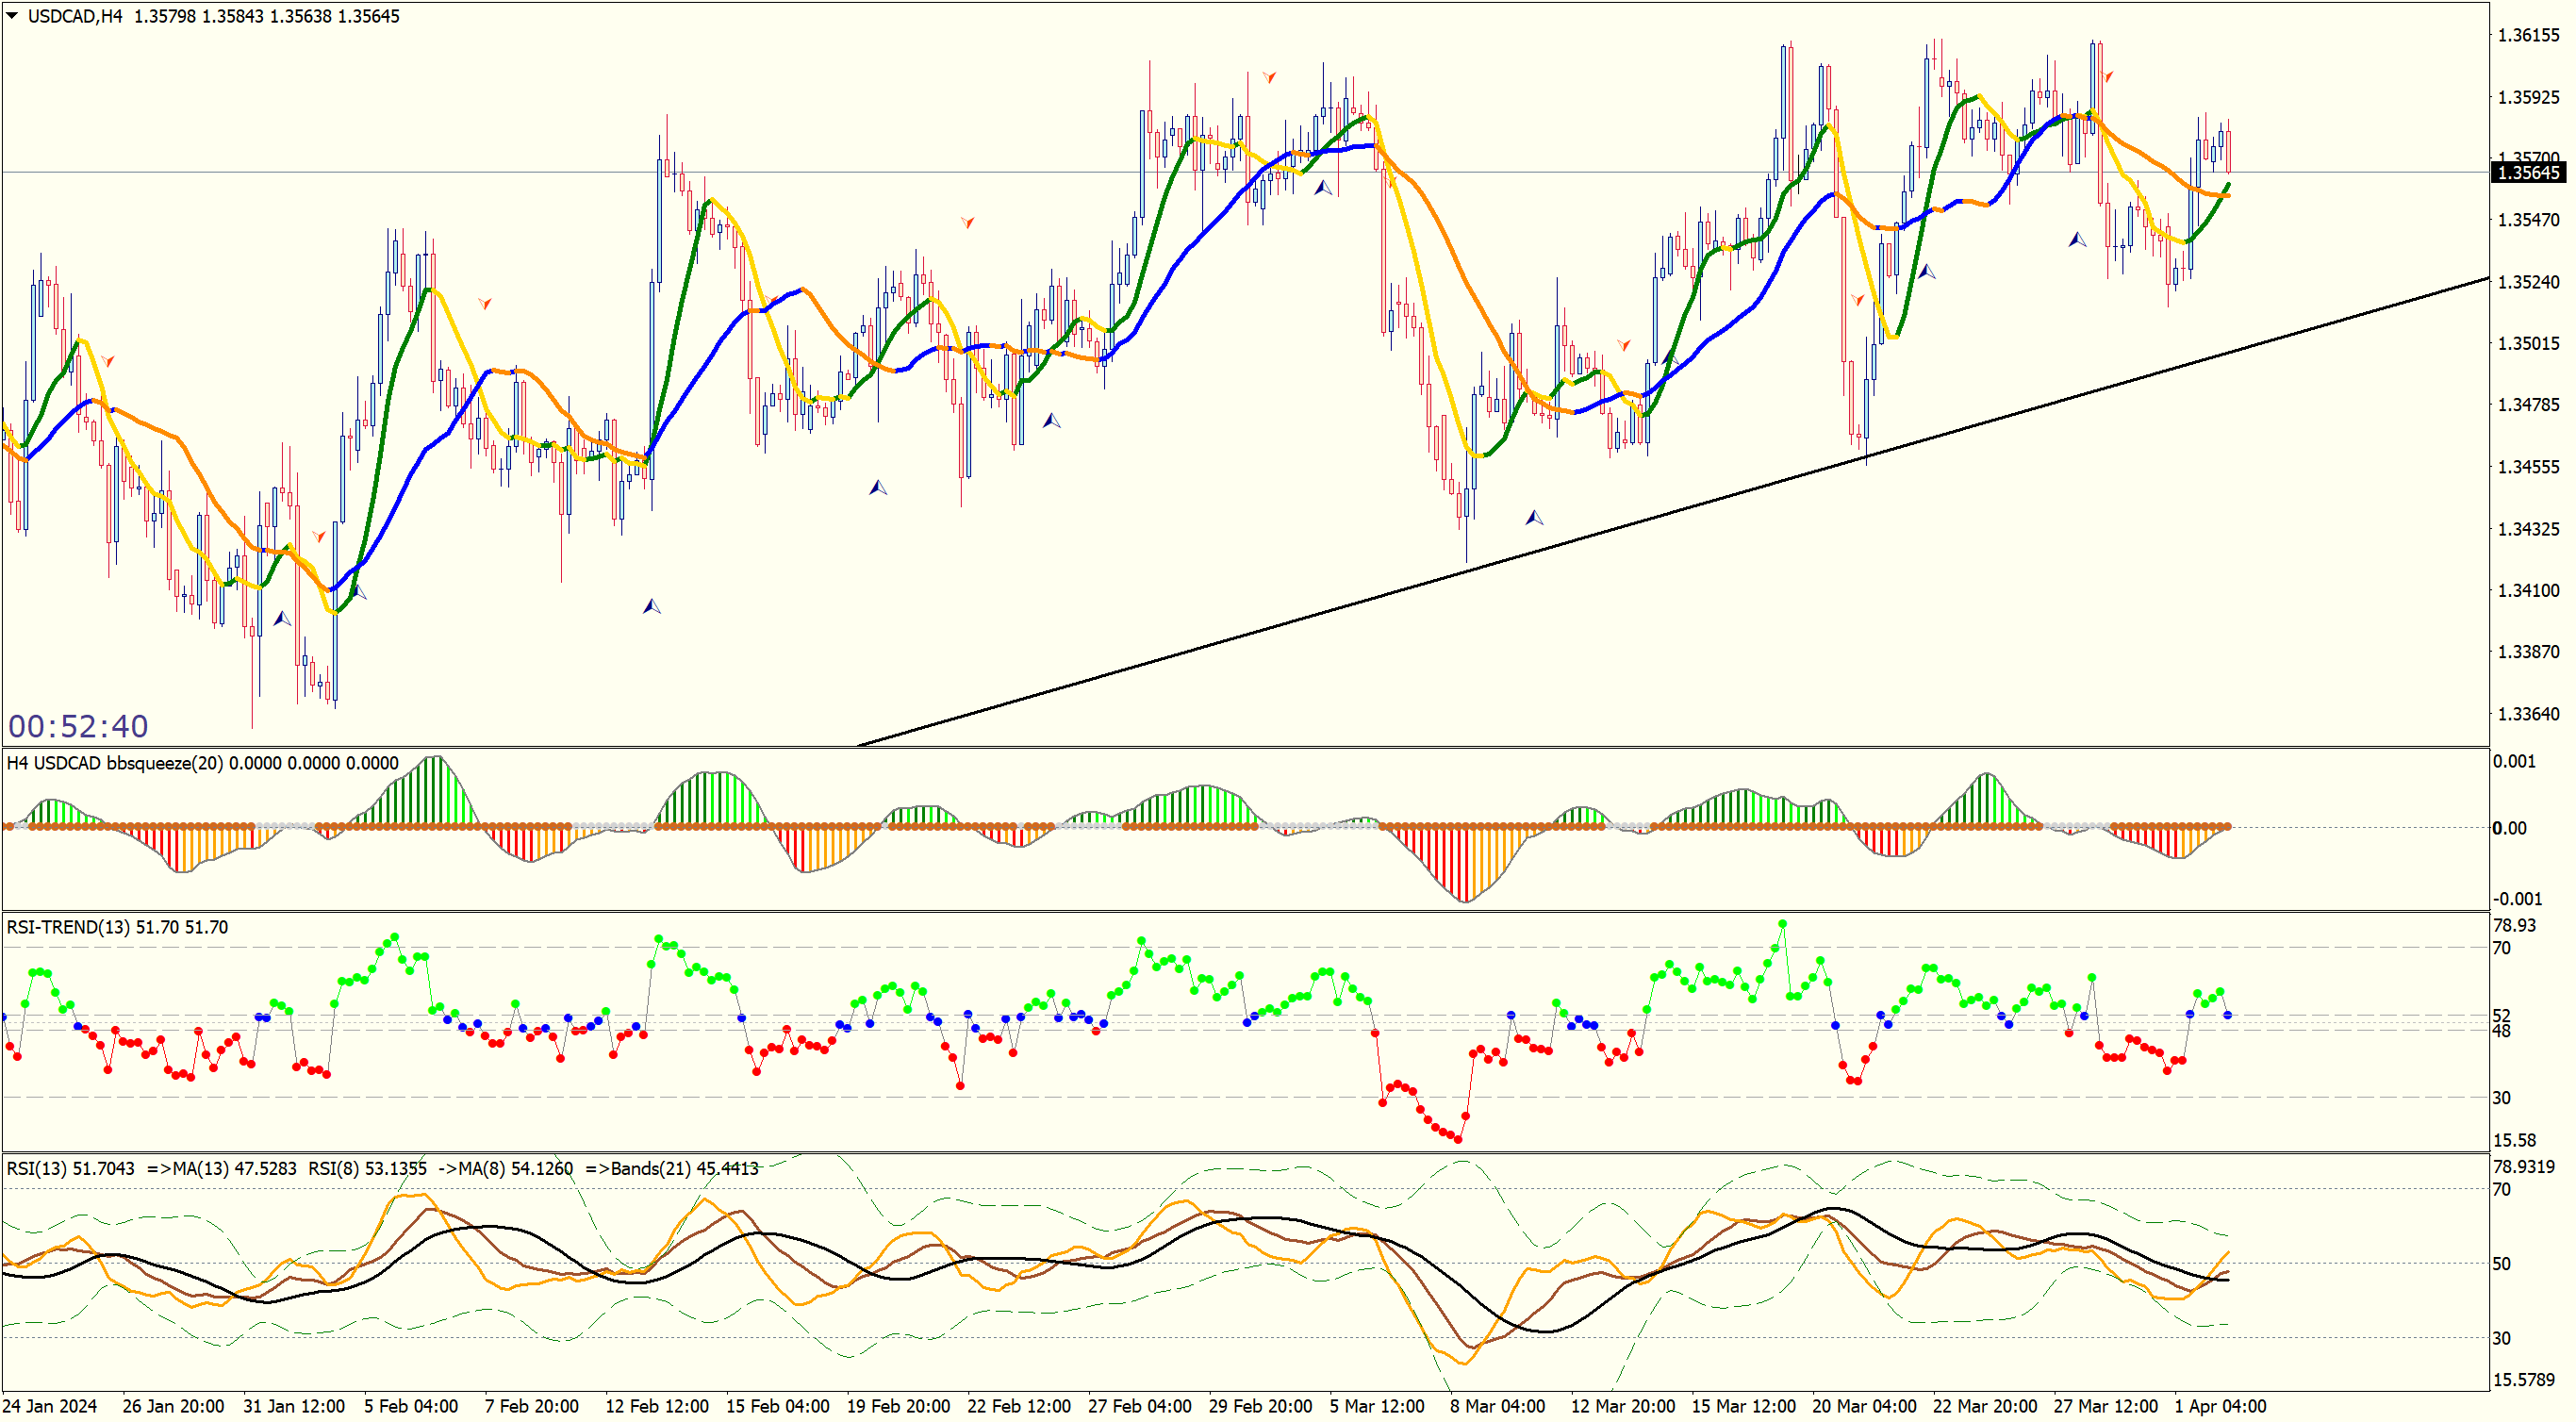This screenshot has height=1422, width=2576.
Task: Click the red down-arrow above the 27 Mar high
Action: pos(2108,77)
